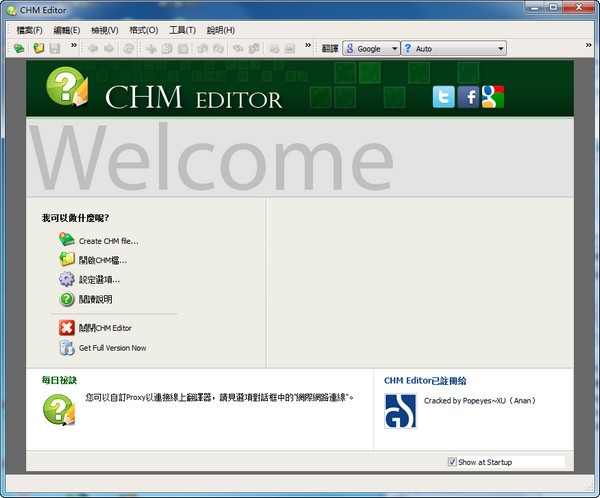Image resolution: width=600 pixels, height=498 pixels.
Task: Click the Open CHM file toolbar icon
Action: point(38,49)
